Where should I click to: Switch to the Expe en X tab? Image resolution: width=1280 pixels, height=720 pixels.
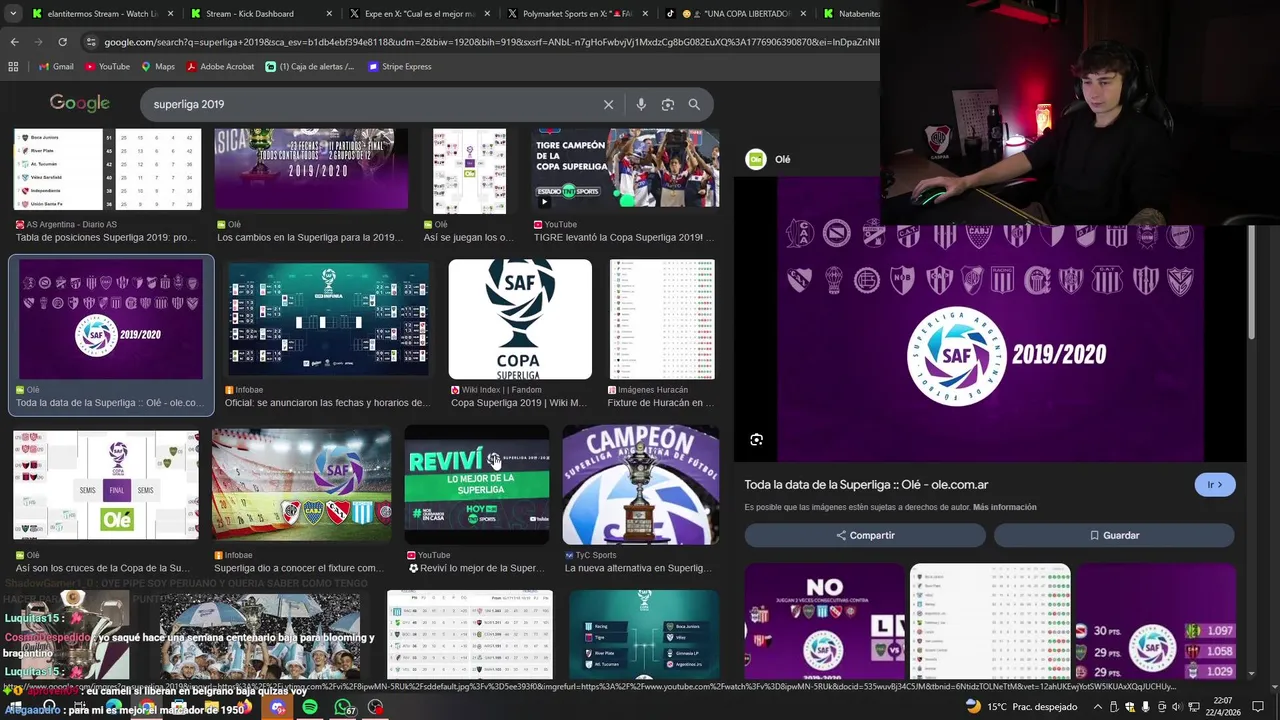[418, 14]
